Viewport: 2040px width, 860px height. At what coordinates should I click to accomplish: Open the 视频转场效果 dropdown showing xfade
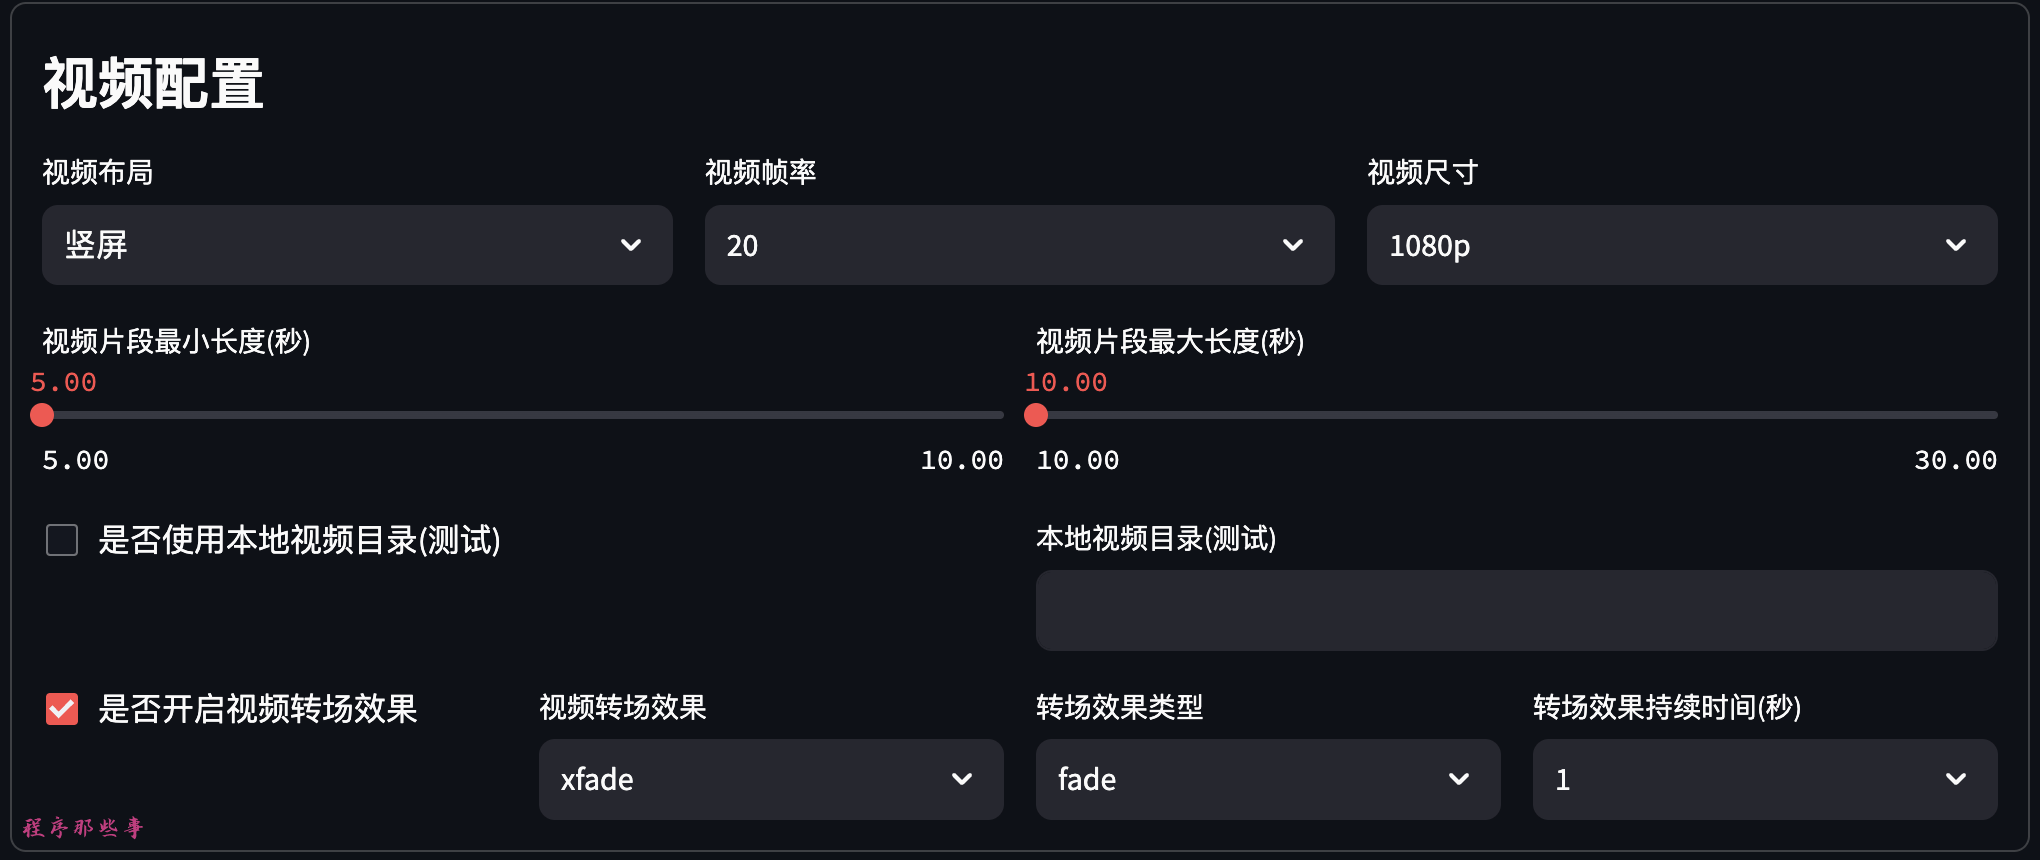click(771, 779)
